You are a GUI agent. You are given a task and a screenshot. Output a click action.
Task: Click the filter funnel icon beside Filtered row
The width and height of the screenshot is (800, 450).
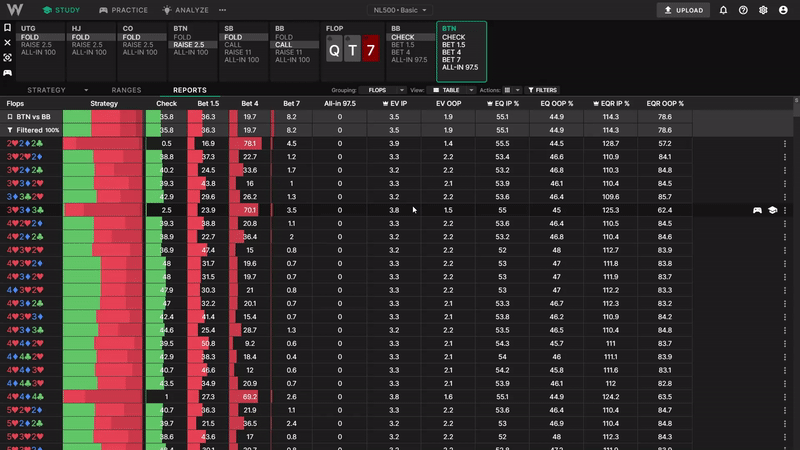coord(9,130)
